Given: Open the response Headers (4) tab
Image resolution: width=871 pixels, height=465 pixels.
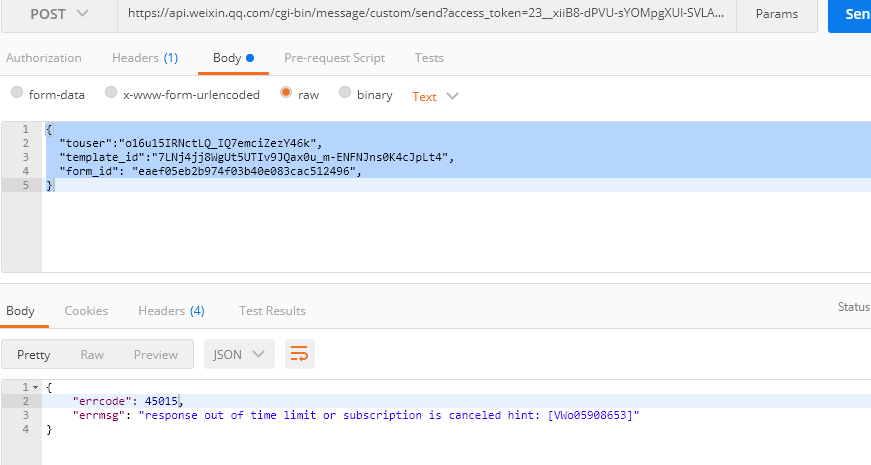Looking at the screenshot, I should pos(171,311).
